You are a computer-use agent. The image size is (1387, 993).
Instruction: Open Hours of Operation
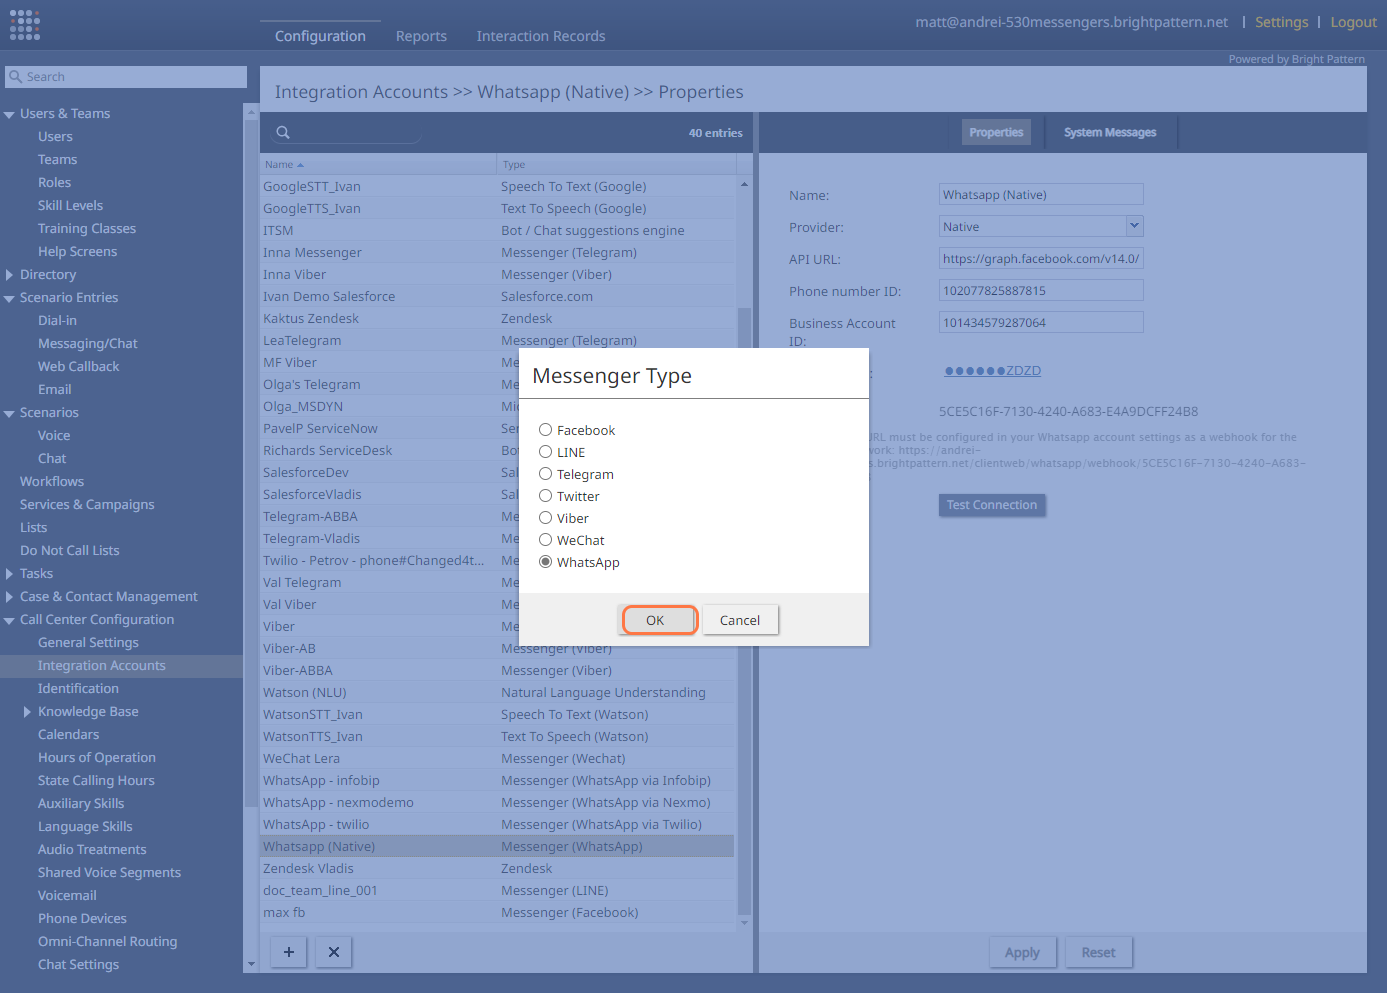(x=97, y=758)
